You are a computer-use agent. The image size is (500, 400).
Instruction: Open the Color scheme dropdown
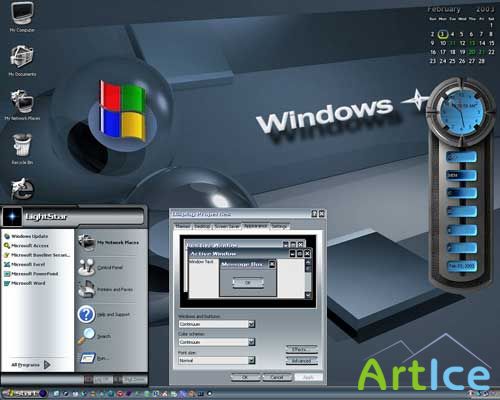click(x=217, y=342)
